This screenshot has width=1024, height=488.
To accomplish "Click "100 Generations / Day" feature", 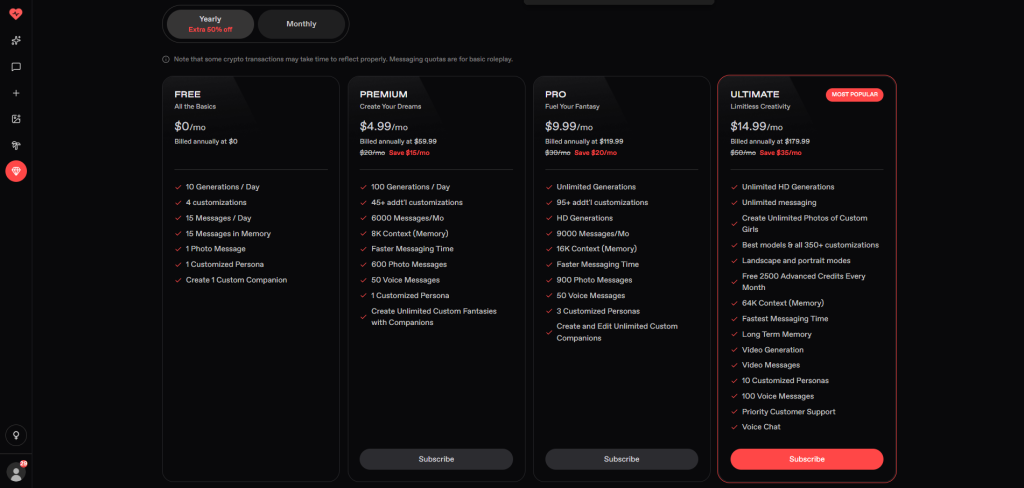I will [x=411, y=187].
